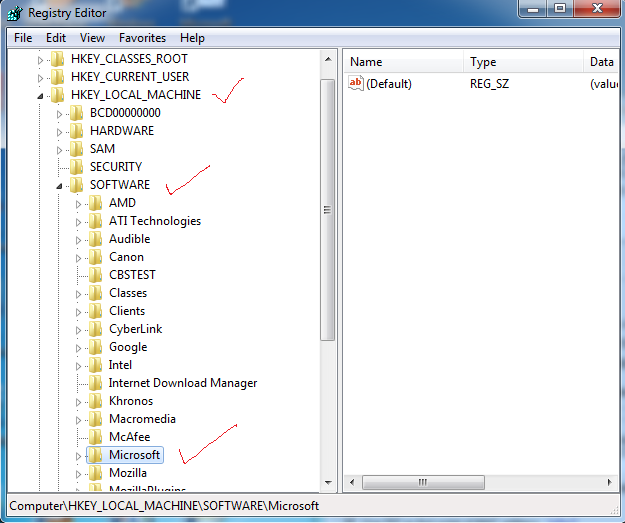Select the Classes key label

click(x=128, y=293)
